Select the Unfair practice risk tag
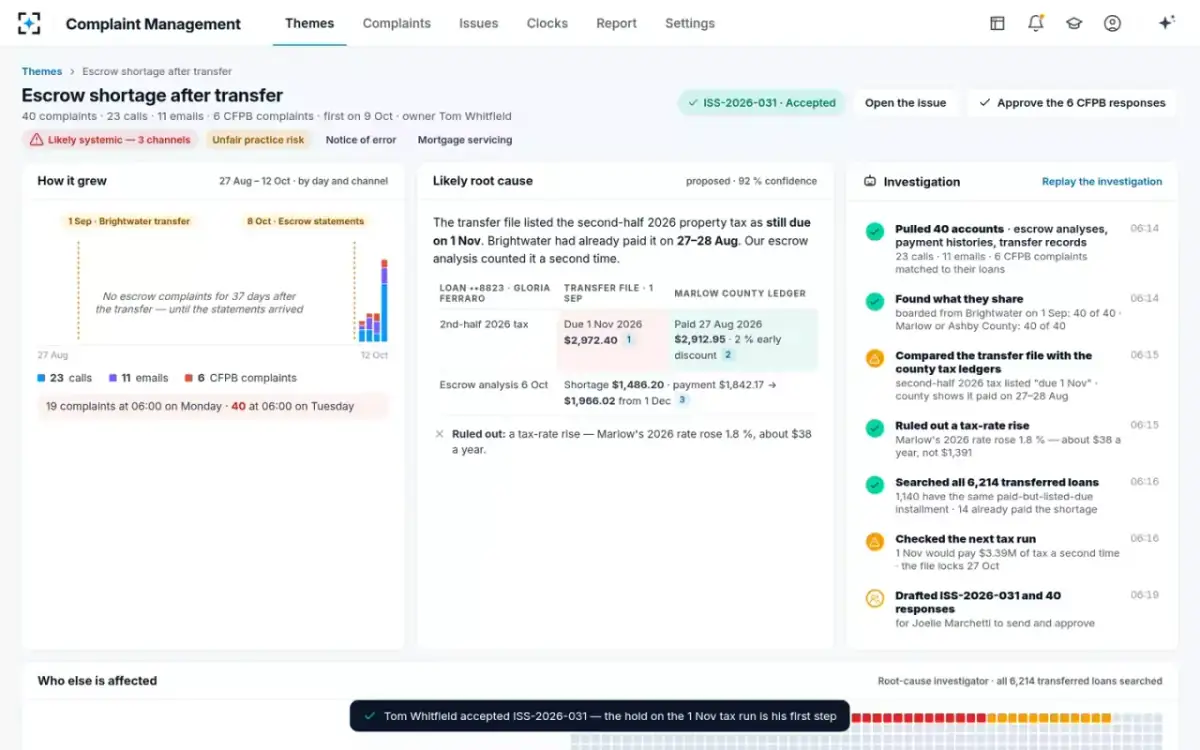The width and height of the screenshot is (1200, 750). [258, 140]
